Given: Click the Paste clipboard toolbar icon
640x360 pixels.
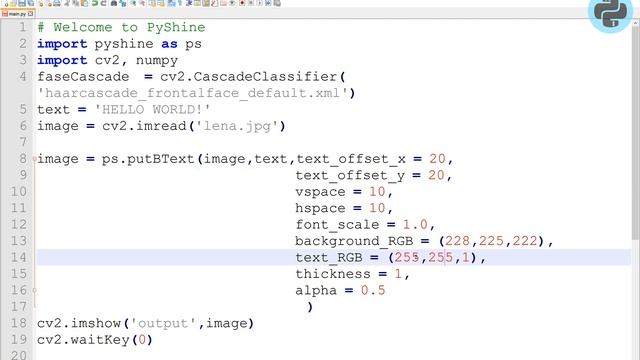Looking at the screenshot, I should [x=84, y=3].
